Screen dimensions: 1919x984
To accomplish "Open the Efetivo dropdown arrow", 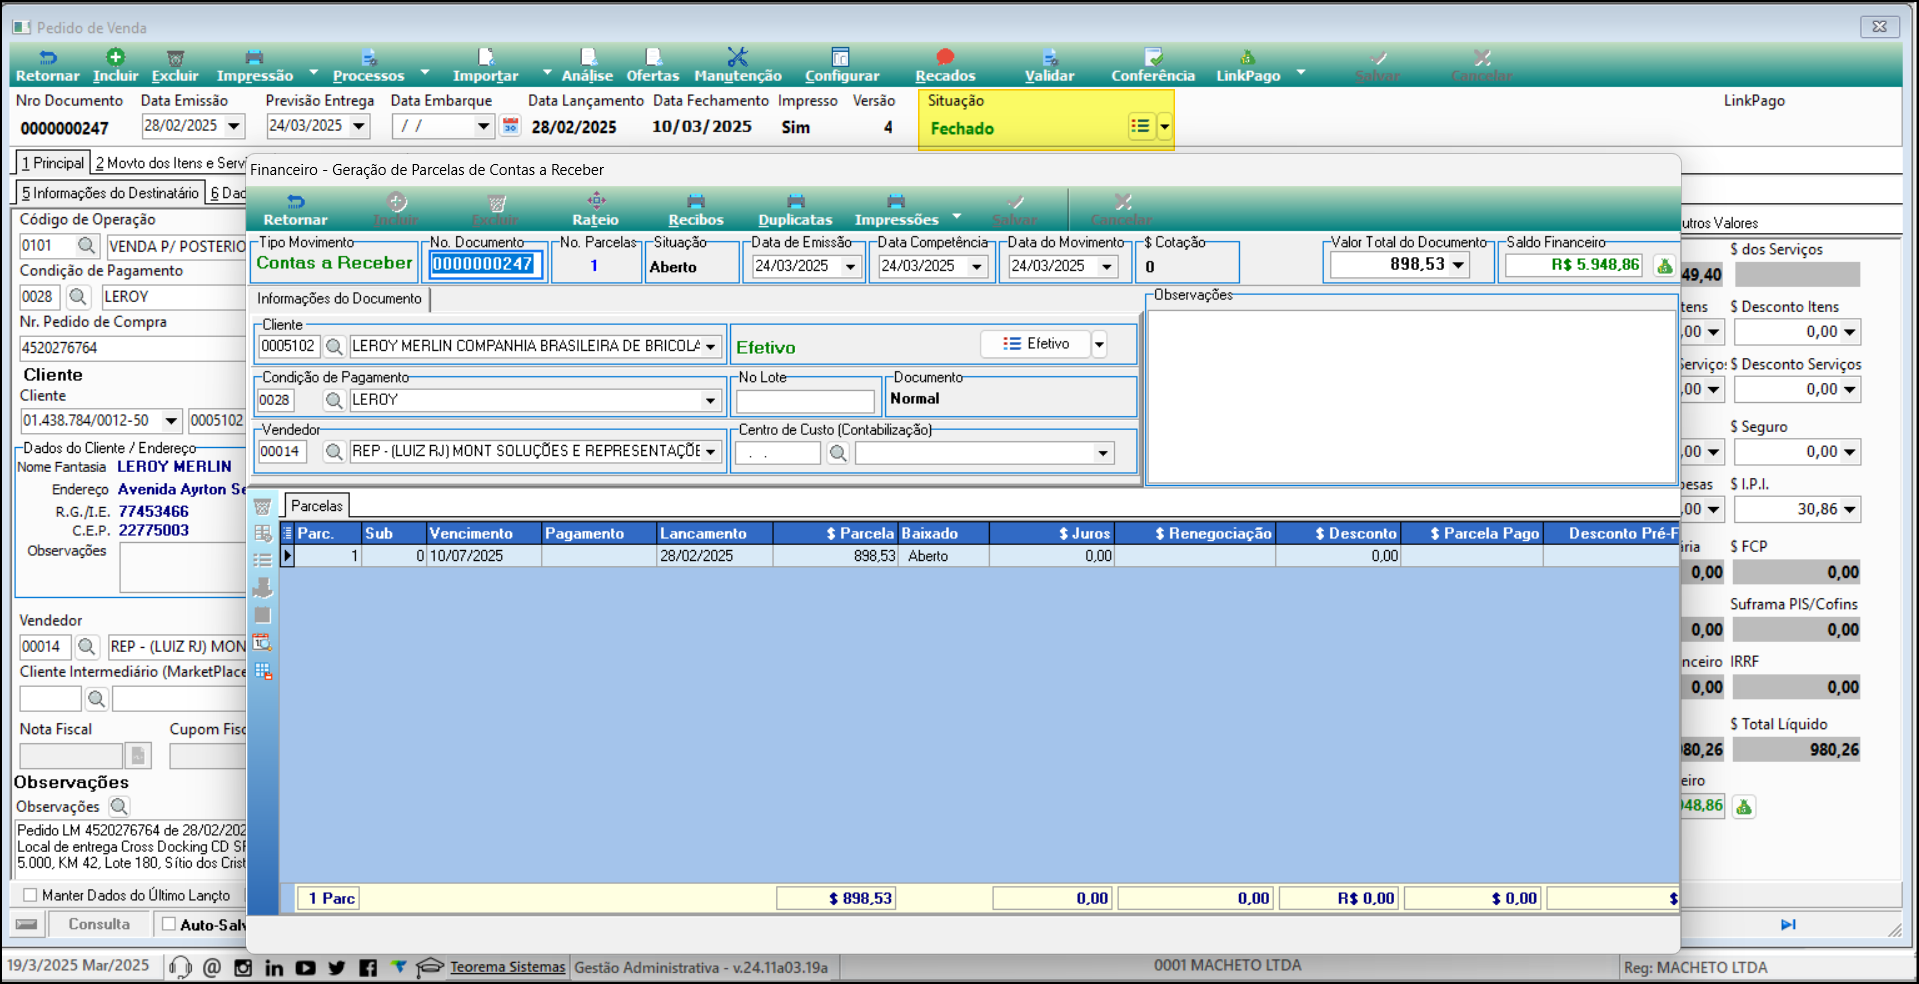I will coord(1099,344).
